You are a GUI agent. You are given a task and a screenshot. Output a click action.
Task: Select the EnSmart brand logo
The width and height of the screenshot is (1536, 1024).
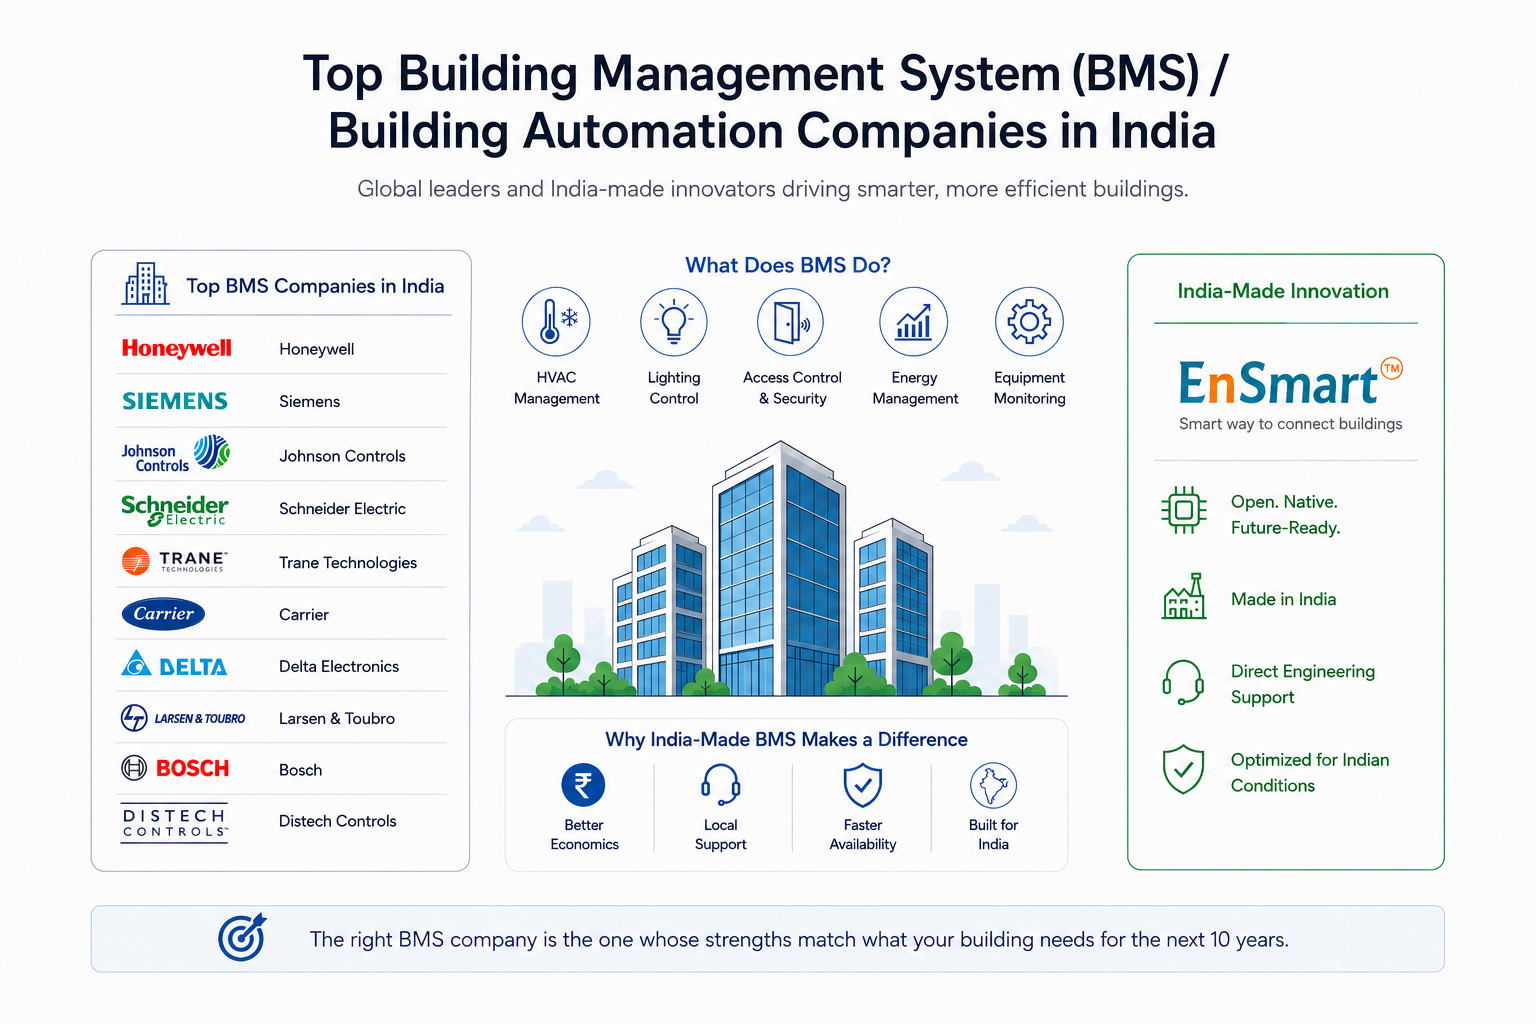[x=1290, y=383]
